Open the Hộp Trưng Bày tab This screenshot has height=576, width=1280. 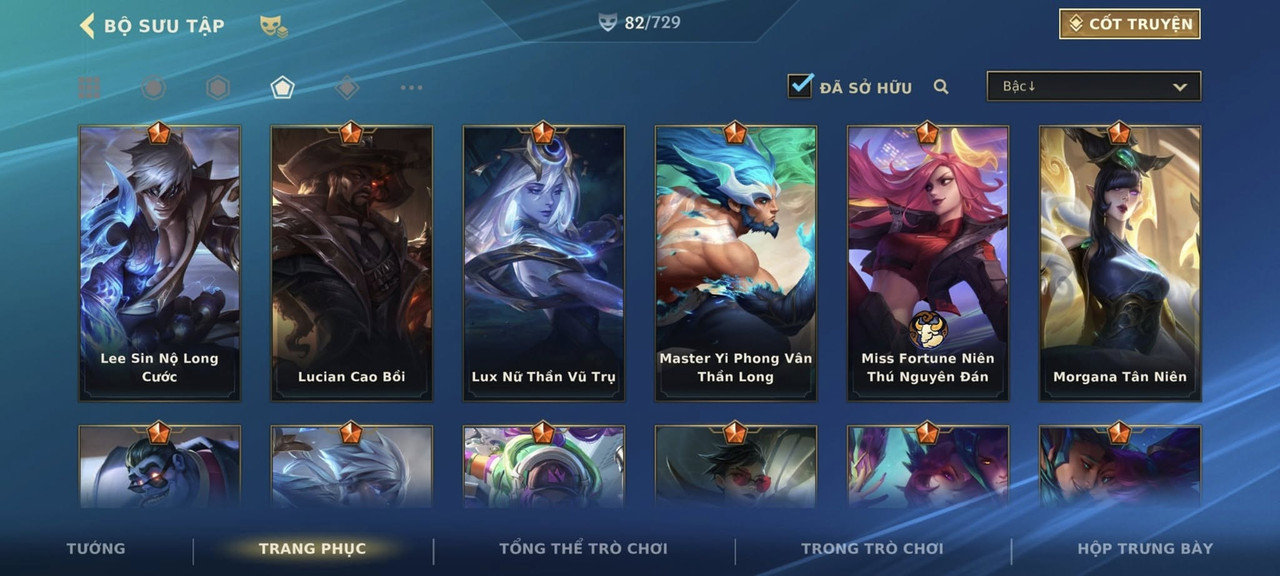click(x=1145, y=548)
